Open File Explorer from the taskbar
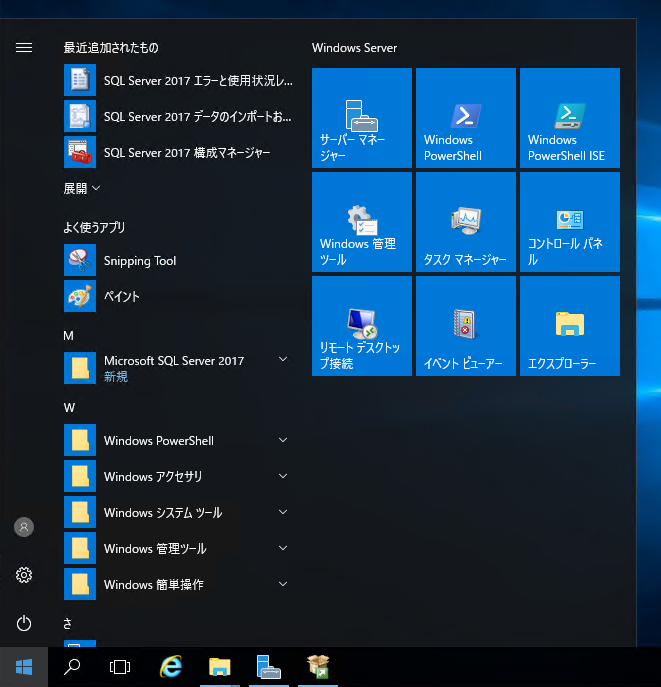661x687 pixels. point(220,667)
